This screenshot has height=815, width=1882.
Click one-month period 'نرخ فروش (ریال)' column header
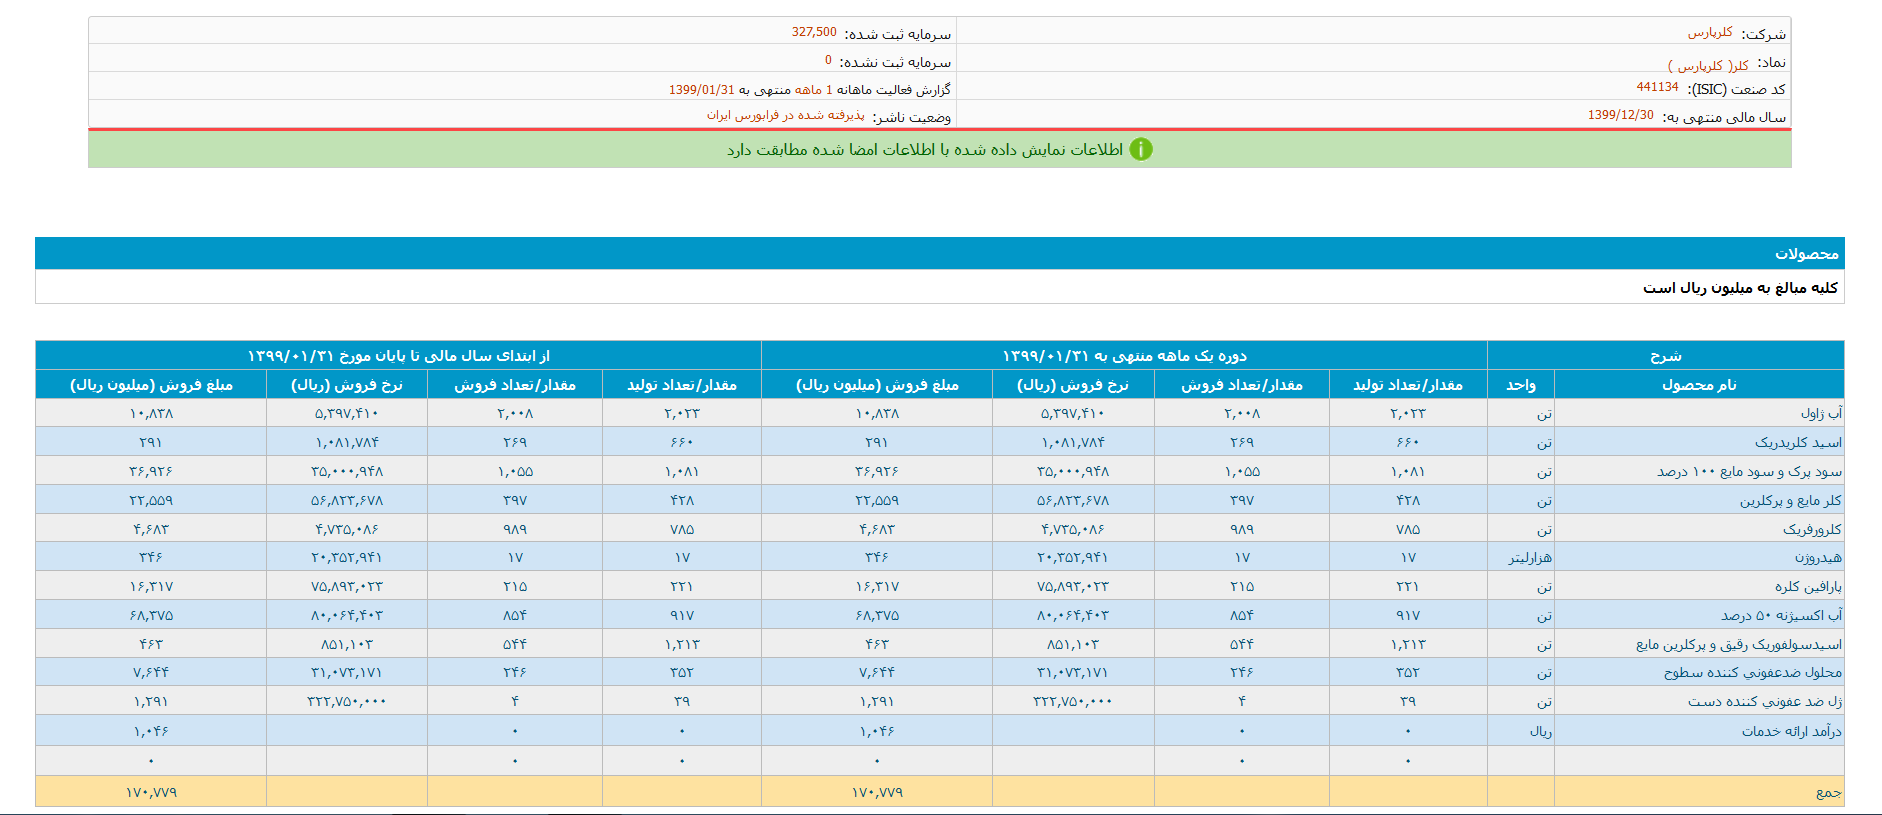(1072, 384)
